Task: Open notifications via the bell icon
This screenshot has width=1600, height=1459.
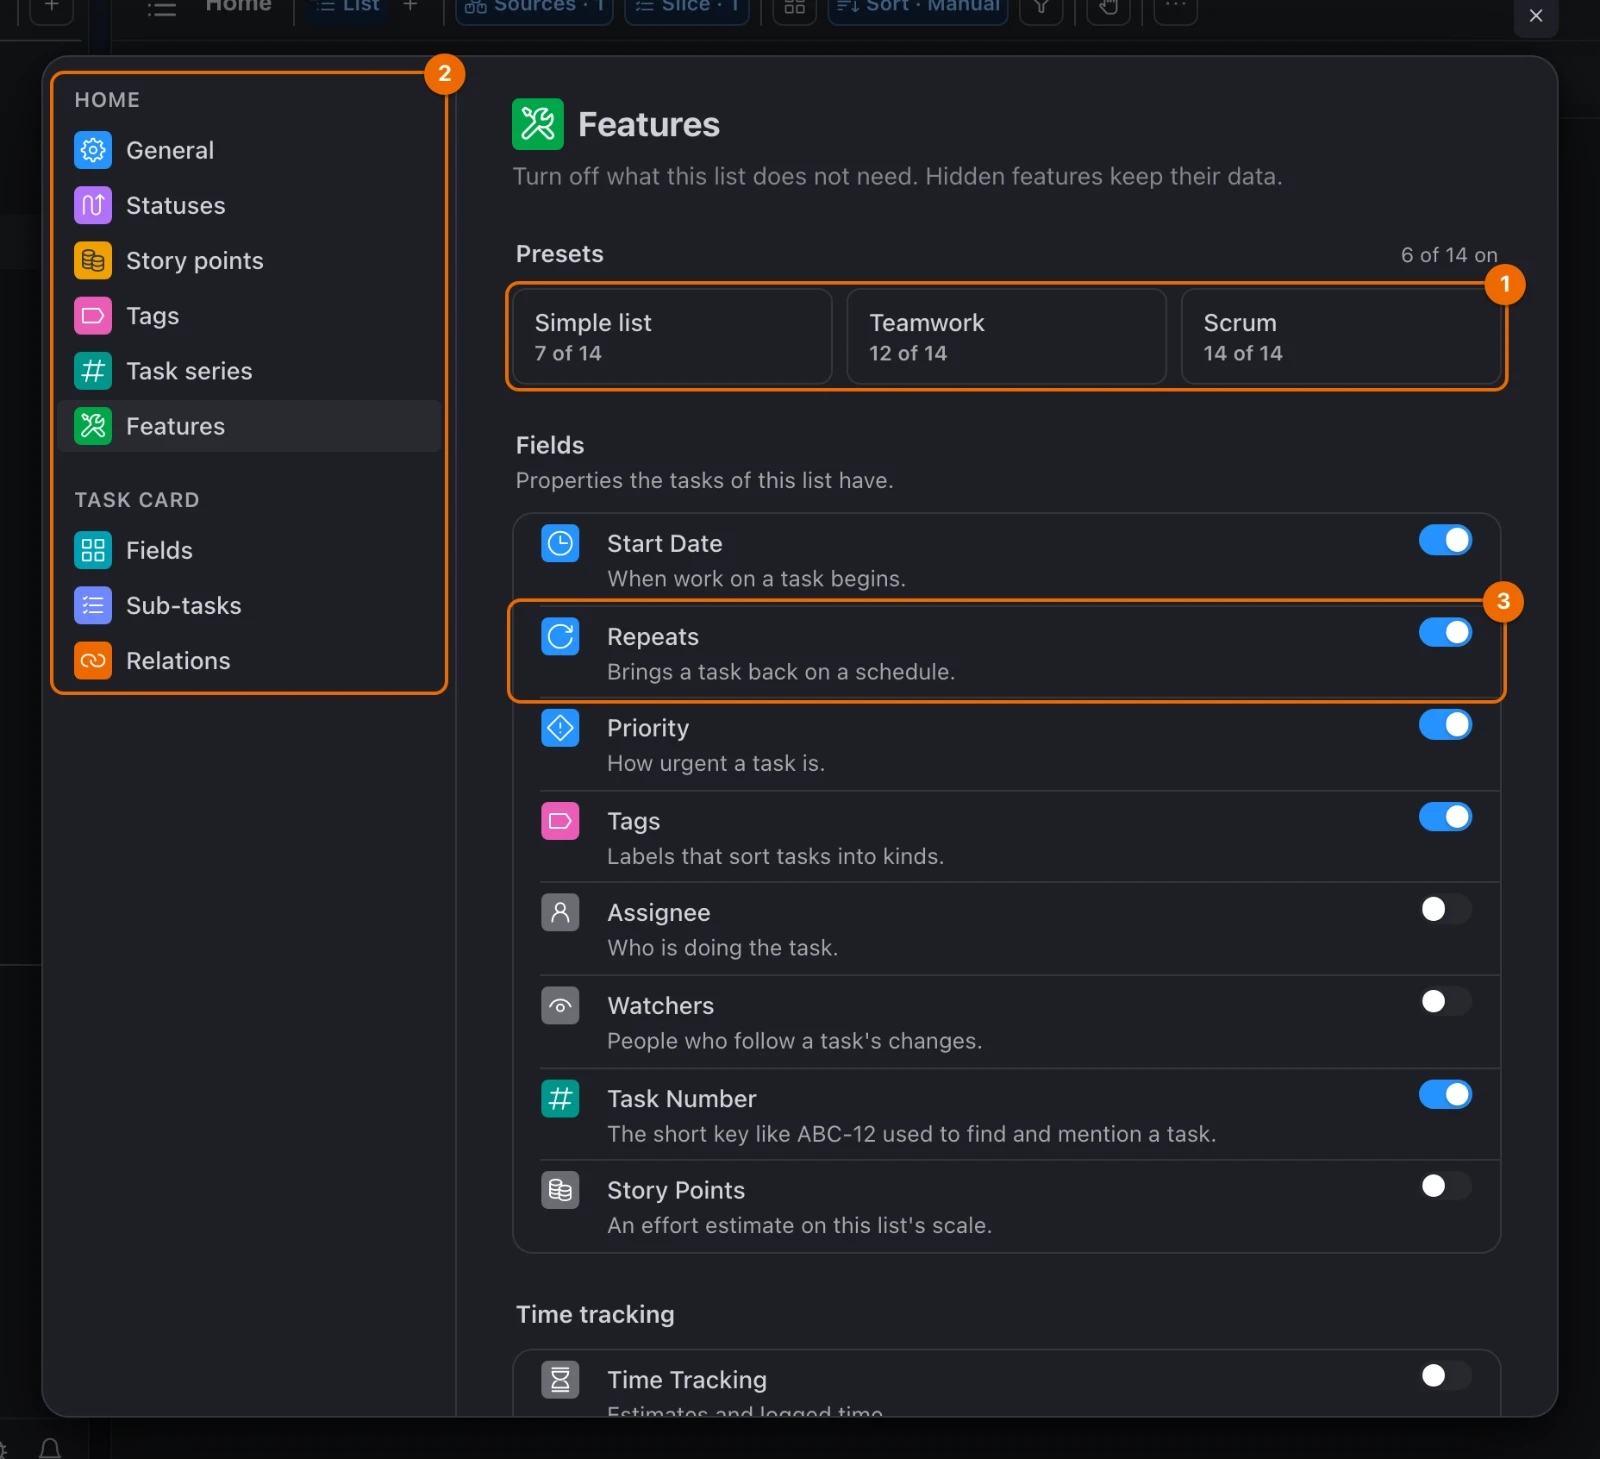Action: coord(50,1448)
